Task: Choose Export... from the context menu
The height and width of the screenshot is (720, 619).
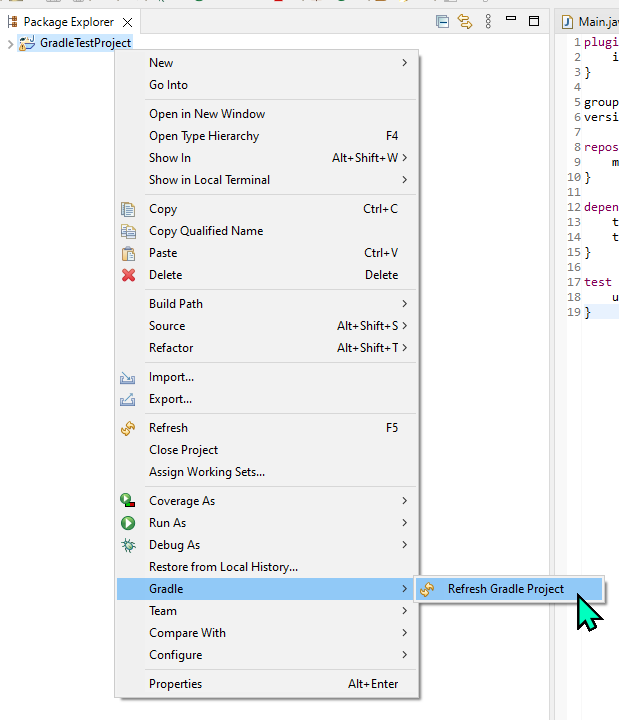Action: click(x=267, y=399)
